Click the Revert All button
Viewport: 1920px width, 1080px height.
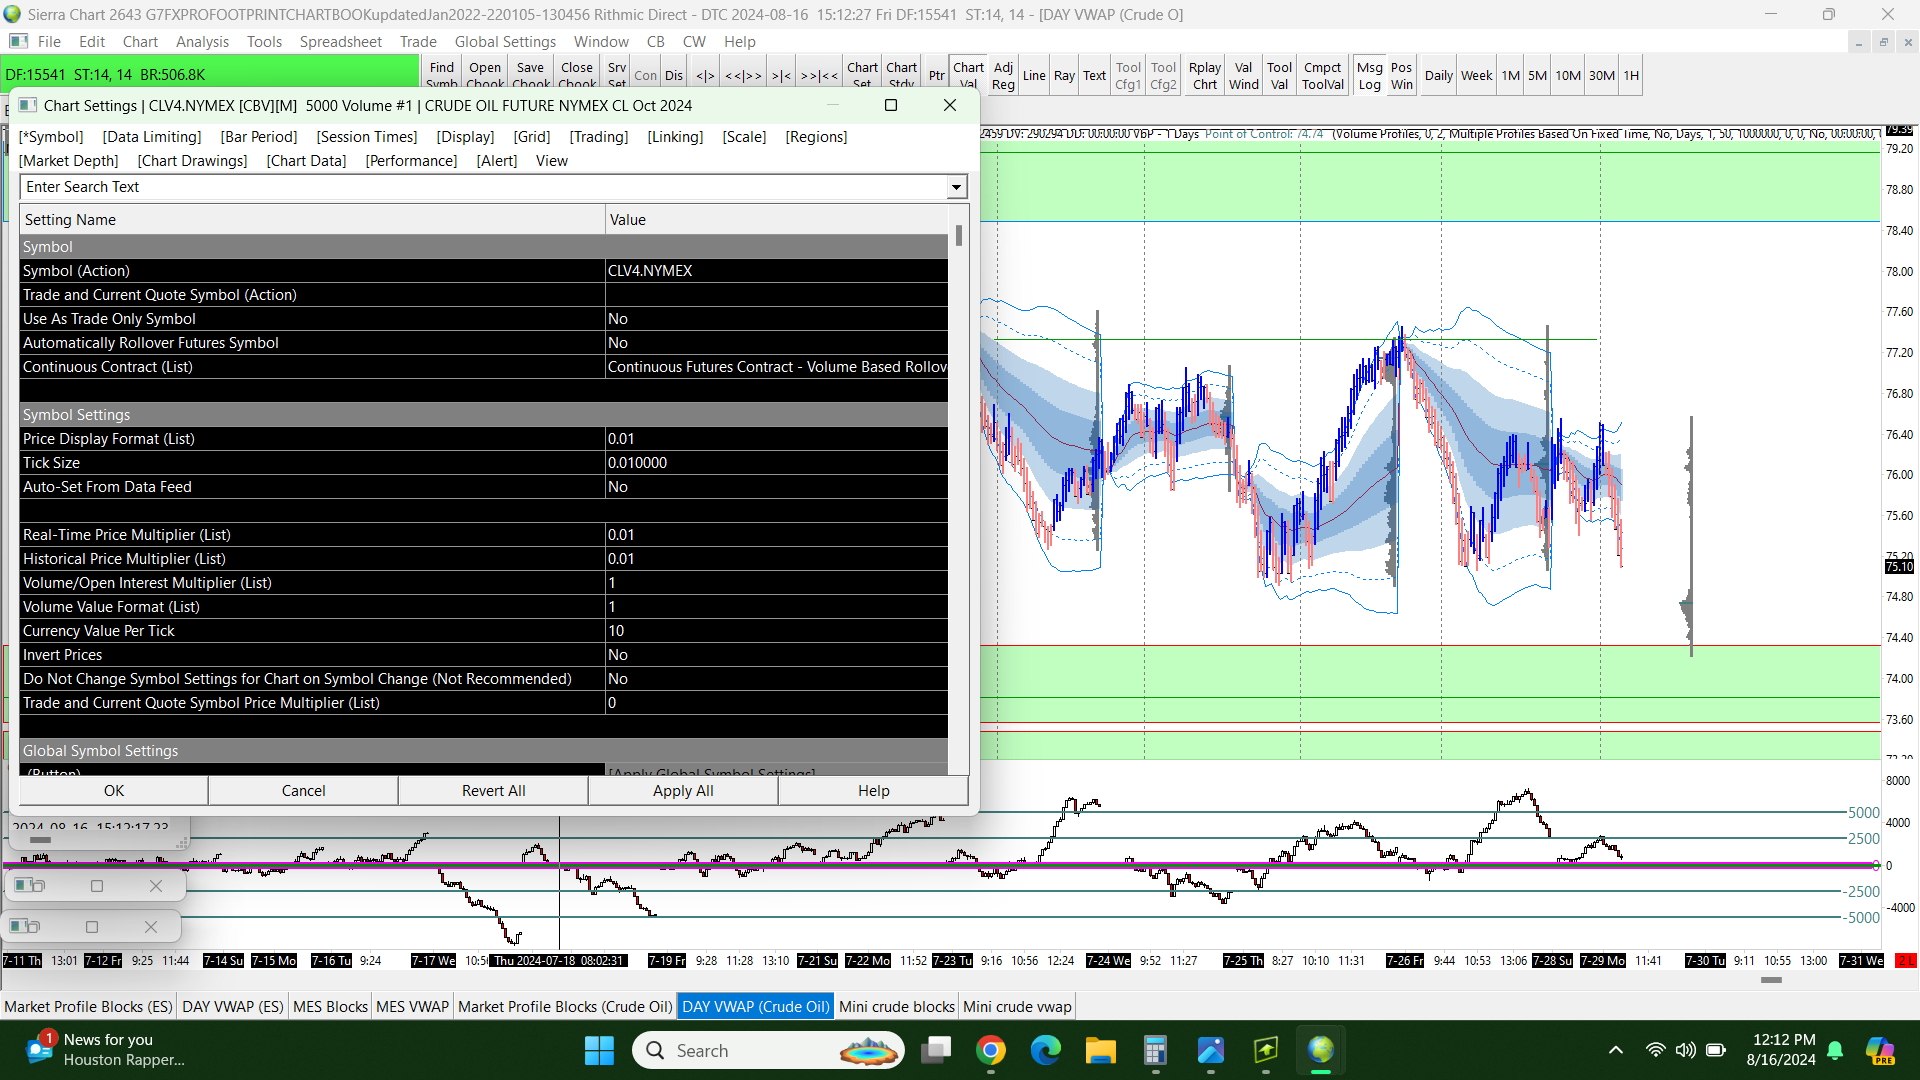493,791
